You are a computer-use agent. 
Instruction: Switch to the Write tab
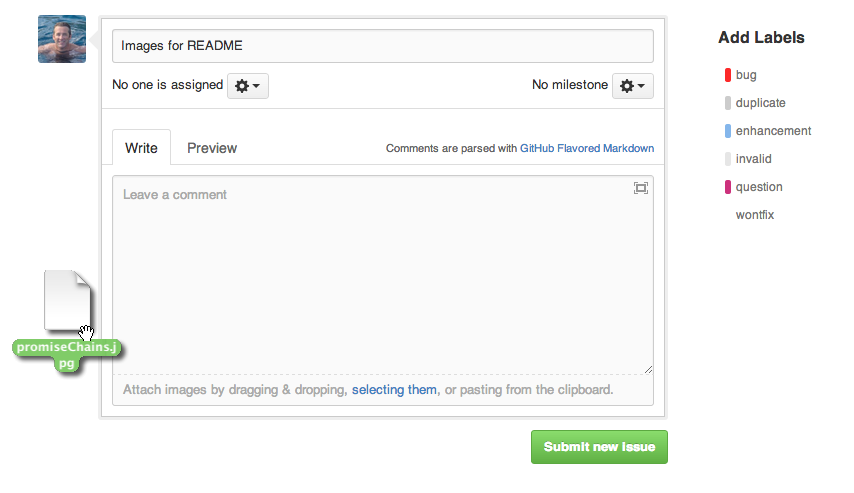[141, 148]
